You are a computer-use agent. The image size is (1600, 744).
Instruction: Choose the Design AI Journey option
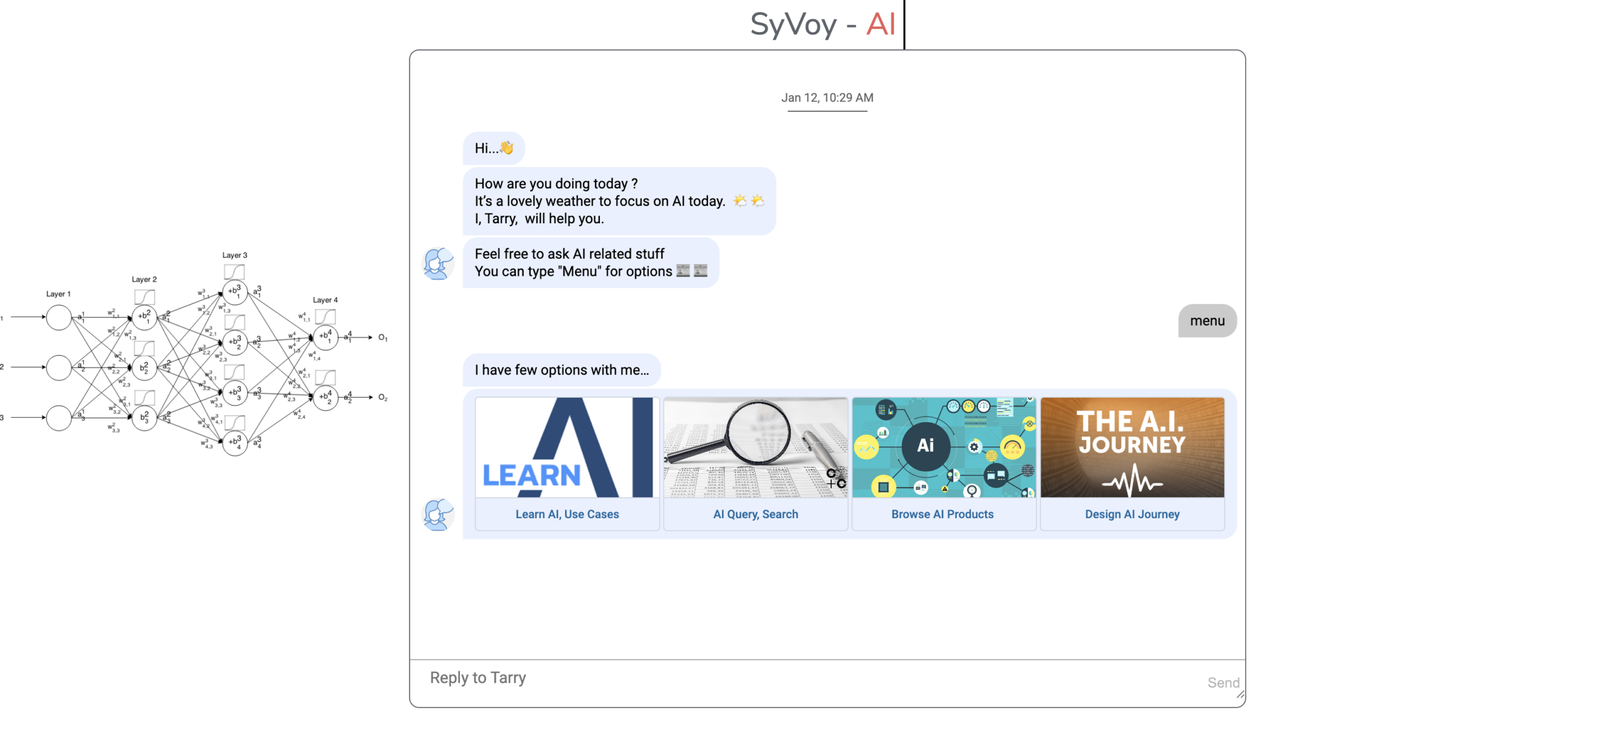[x=1132, y=514]
